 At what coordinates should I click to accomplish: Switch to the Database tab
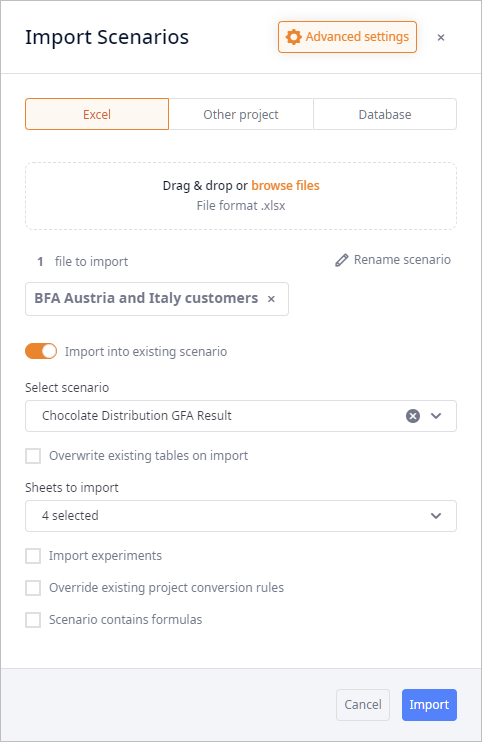pyautogui.click(x=385, y=114)
